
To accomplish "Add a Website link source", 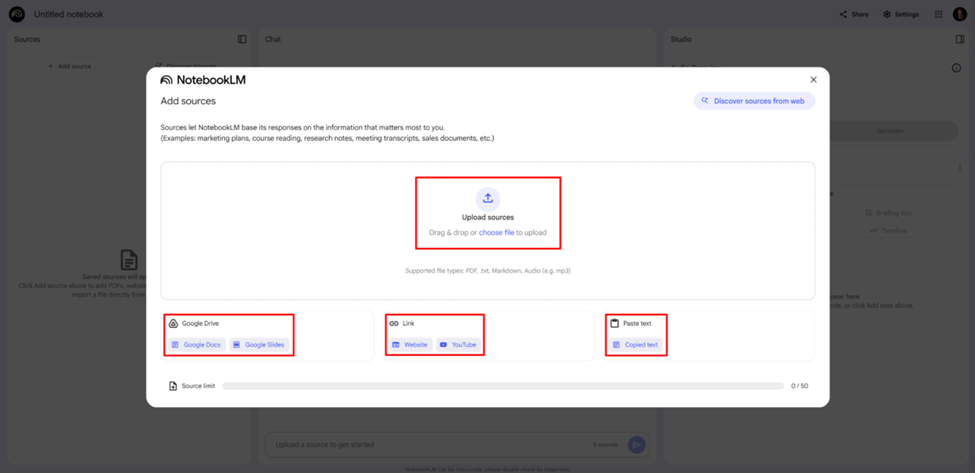I will tap(410, 345).
